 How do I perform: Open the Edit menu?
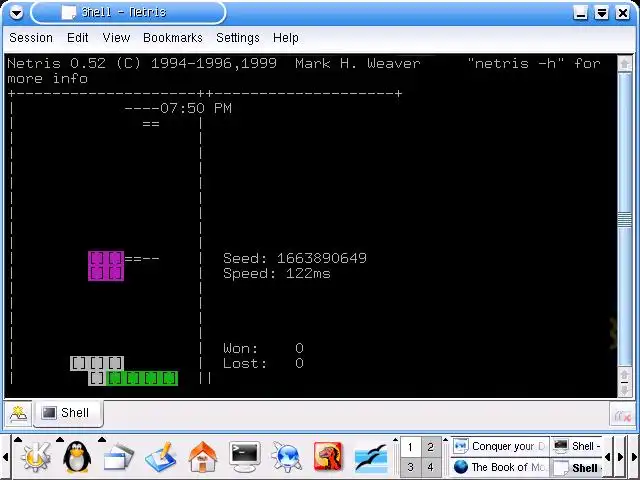pyautogui.click(x=78, y=38)
